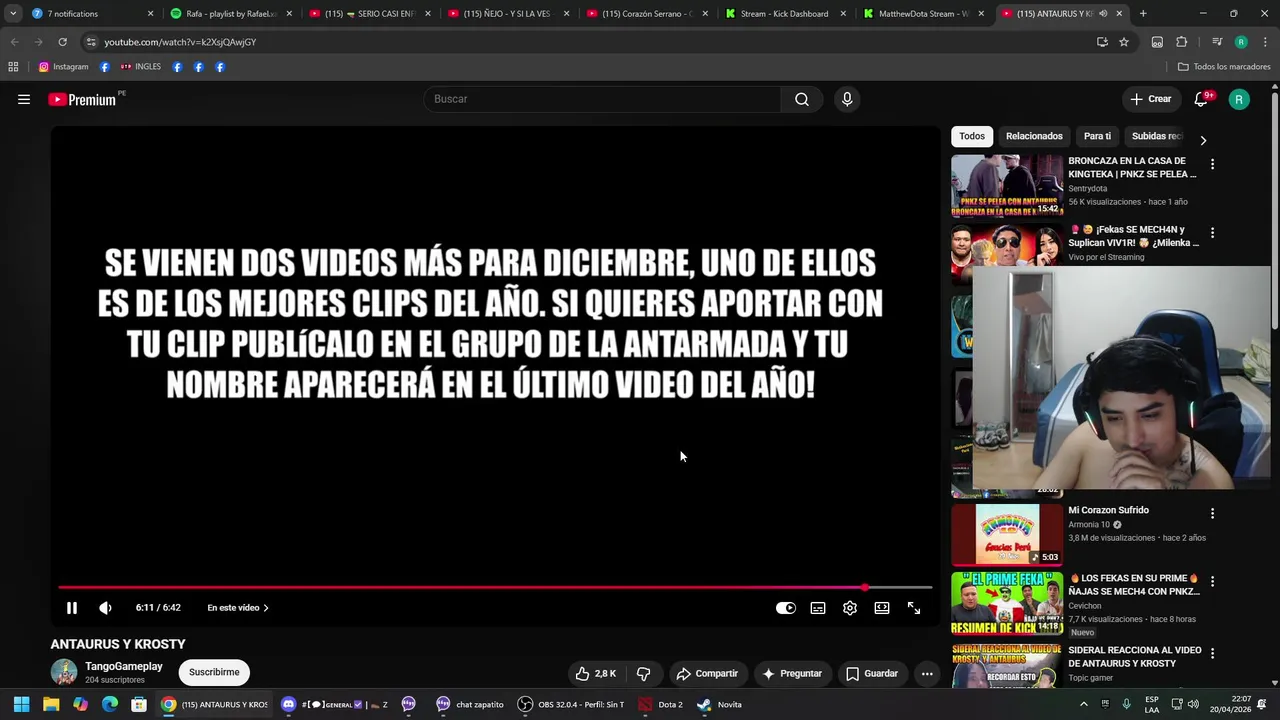Open options for LOS FEKAS EN SU PRIME video

pos(1212,581)
